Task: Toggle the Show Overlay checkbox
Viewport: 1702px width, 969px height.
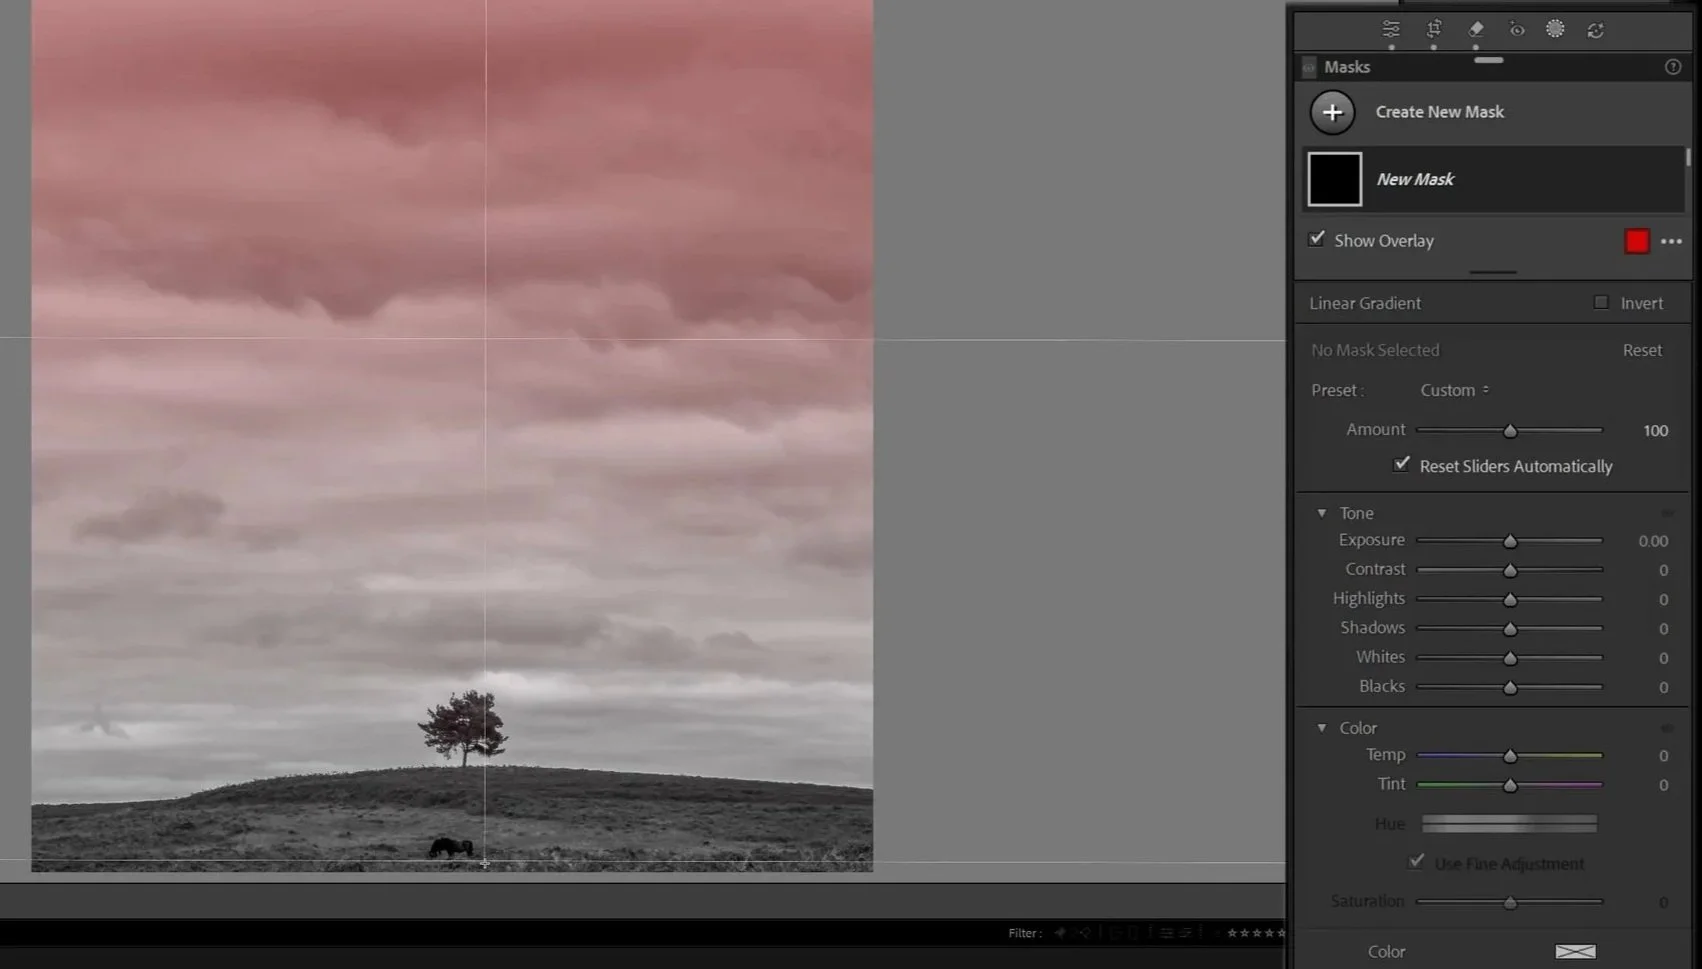Action: click(x=1317, y=239)
